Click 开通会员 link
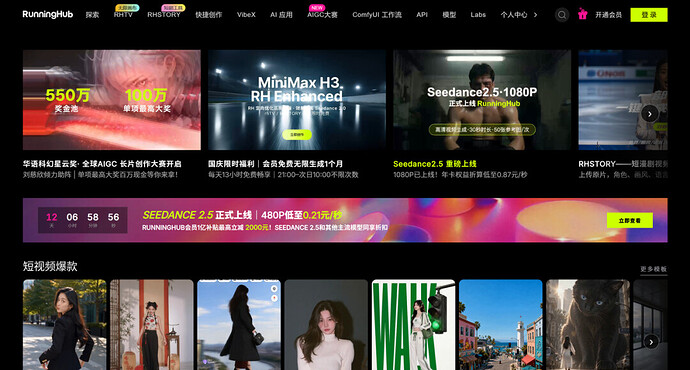The width and height of the screenshot is (690, 370). 608,15
